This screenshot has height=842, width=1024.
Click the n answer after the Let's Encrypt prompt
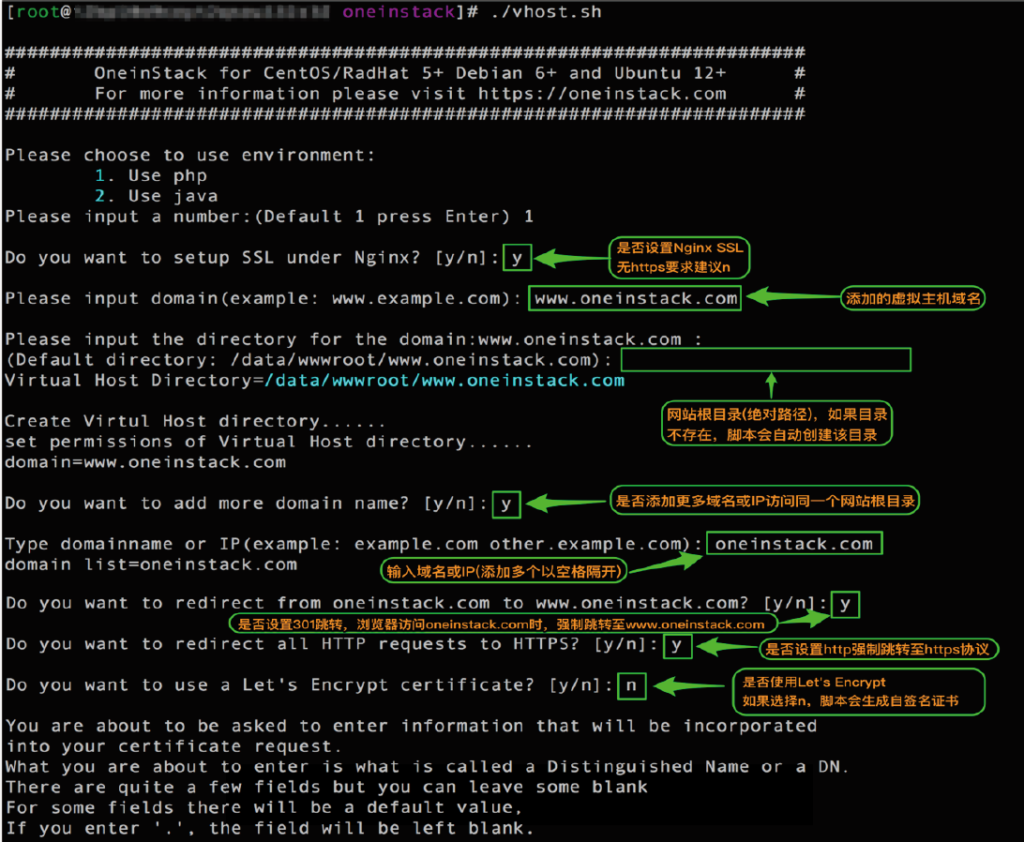632,686
